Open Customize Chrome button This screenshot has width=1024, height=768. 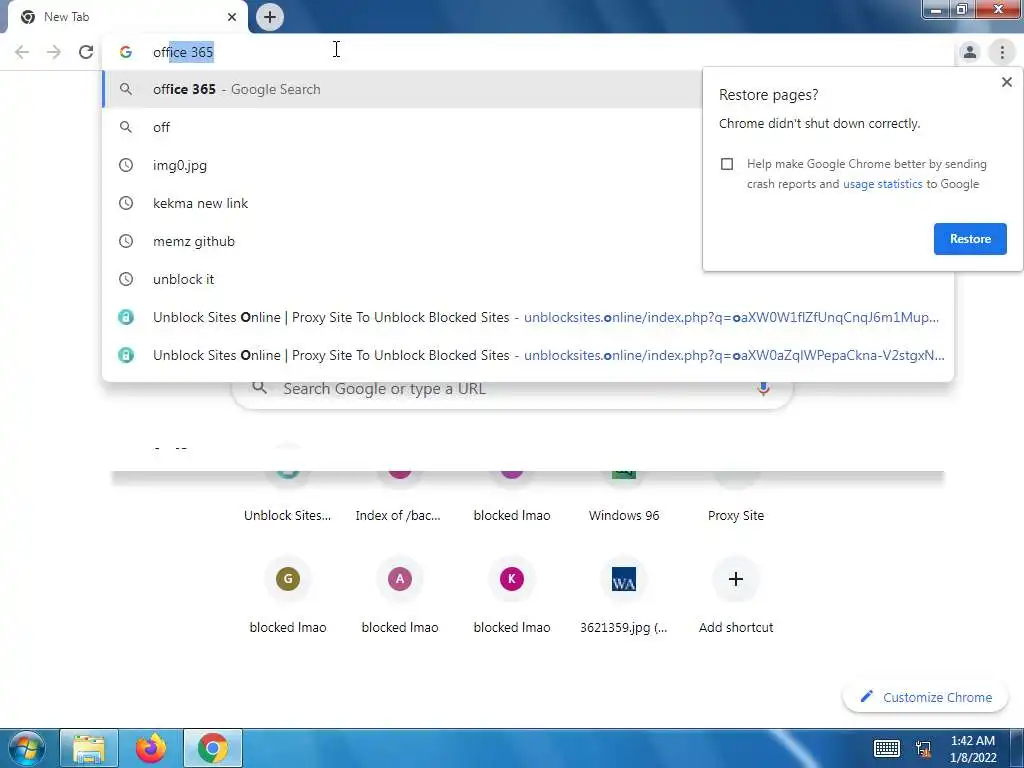click(926, 697)
